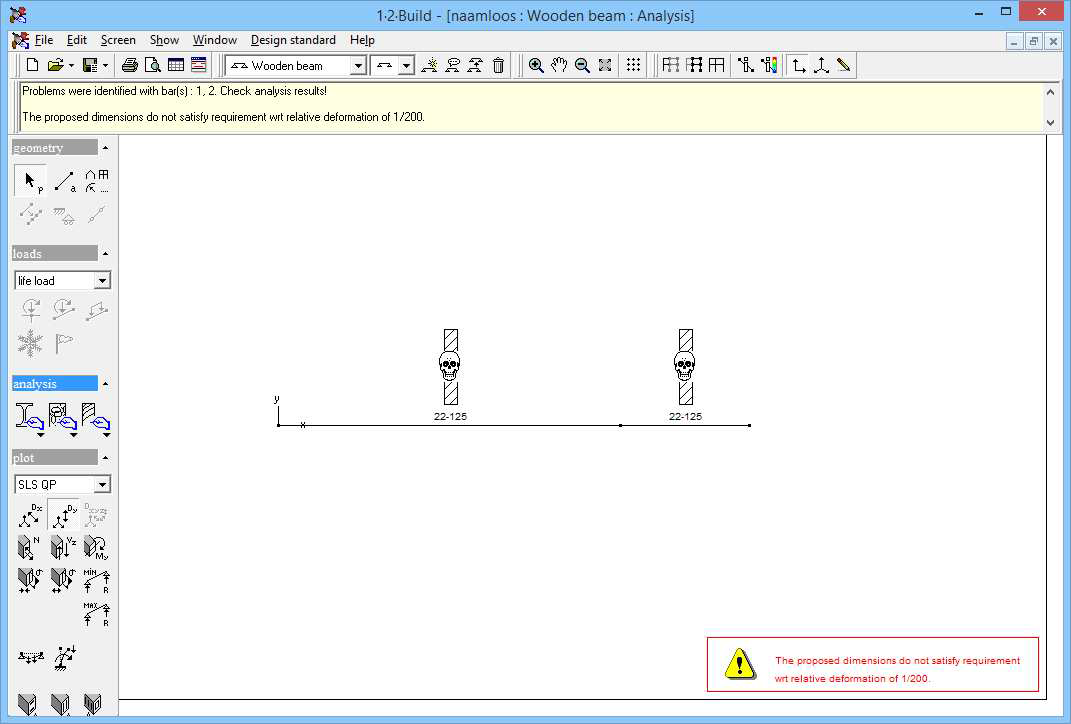Viewport: 1071px width, 724px height.
Task: Plot the normal force N diagram
Action: click(30, 546)
